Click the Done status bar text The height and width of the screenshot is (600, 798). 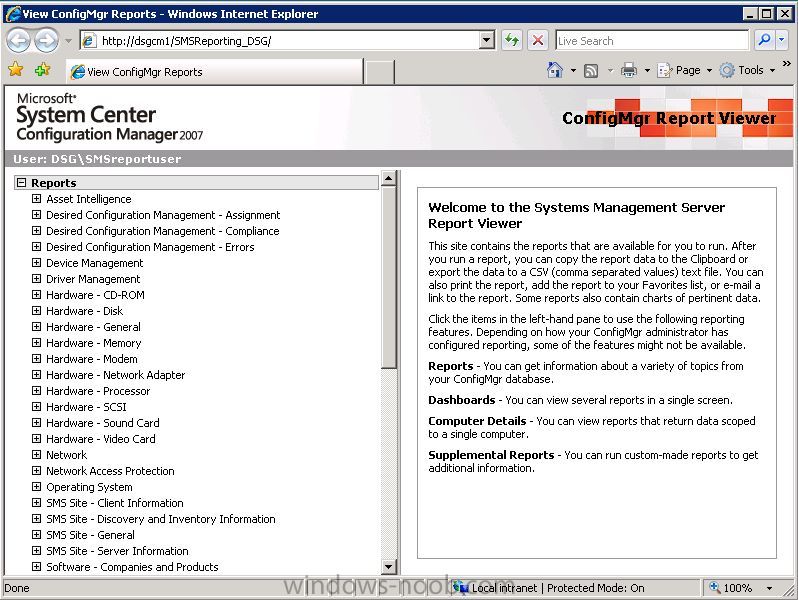point(17,588)
